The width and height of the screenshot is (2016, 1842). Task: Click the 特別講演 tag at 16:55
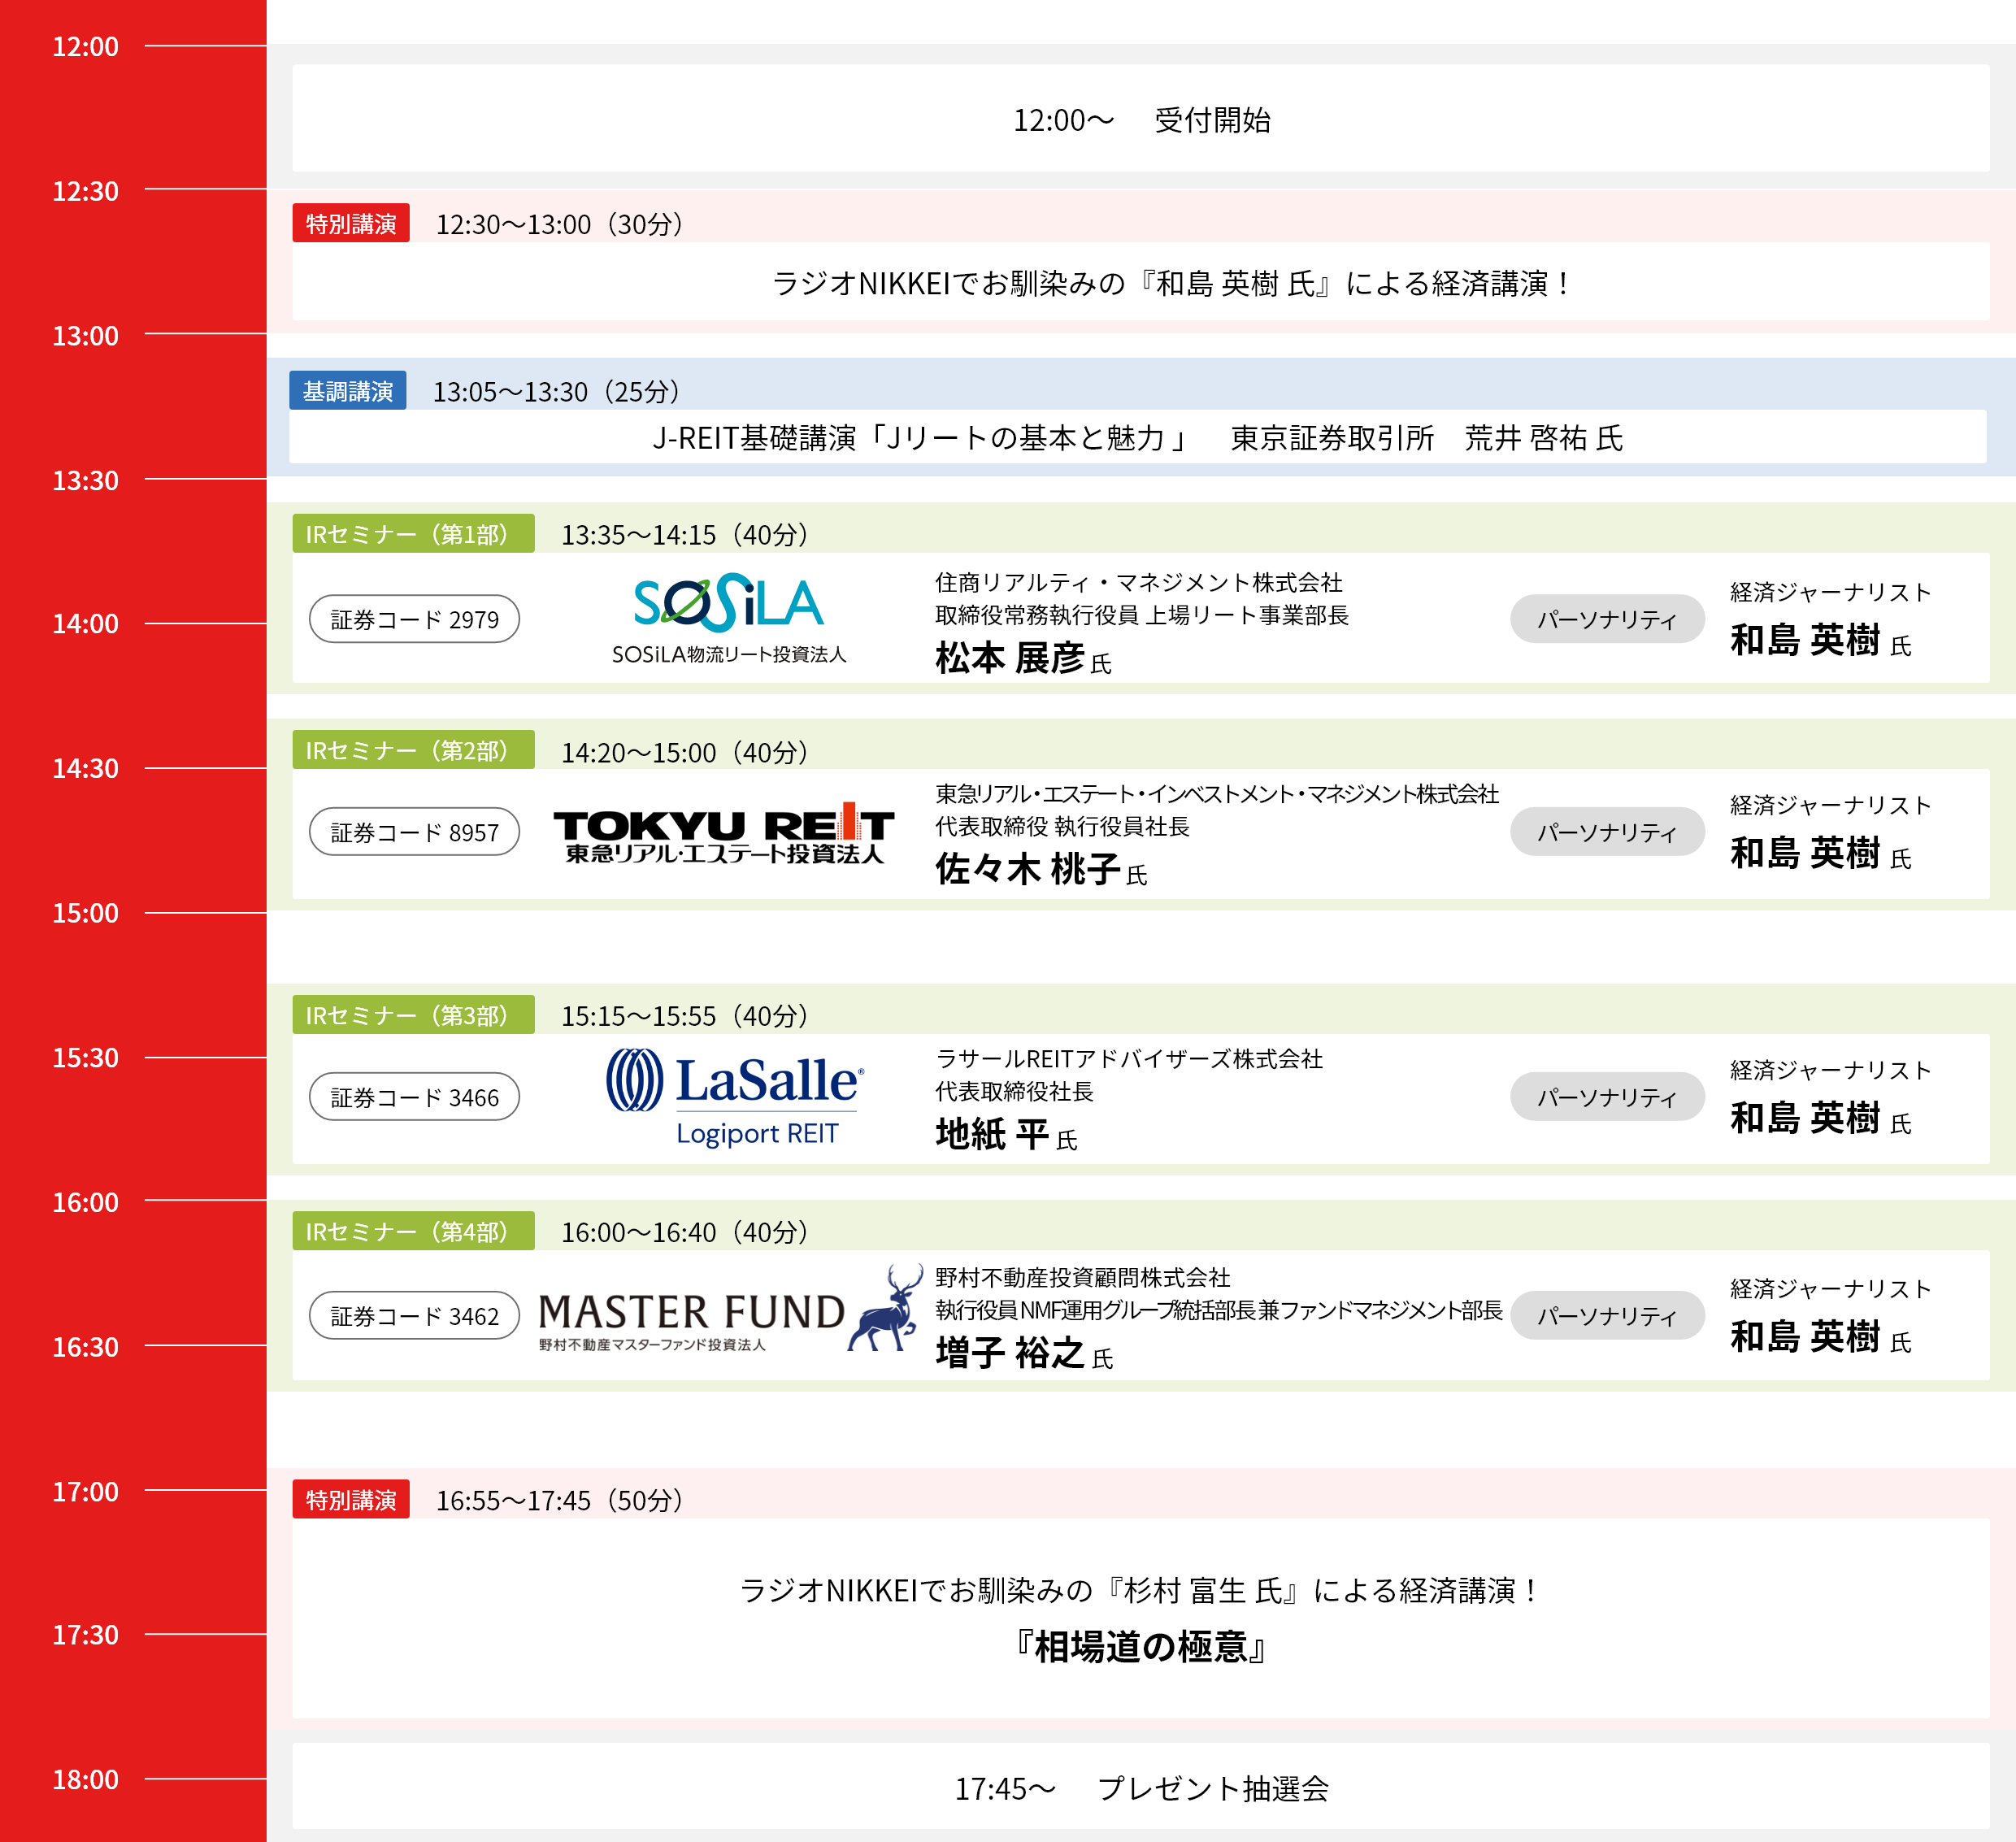pyautogui.click(x=351, y=1499)
